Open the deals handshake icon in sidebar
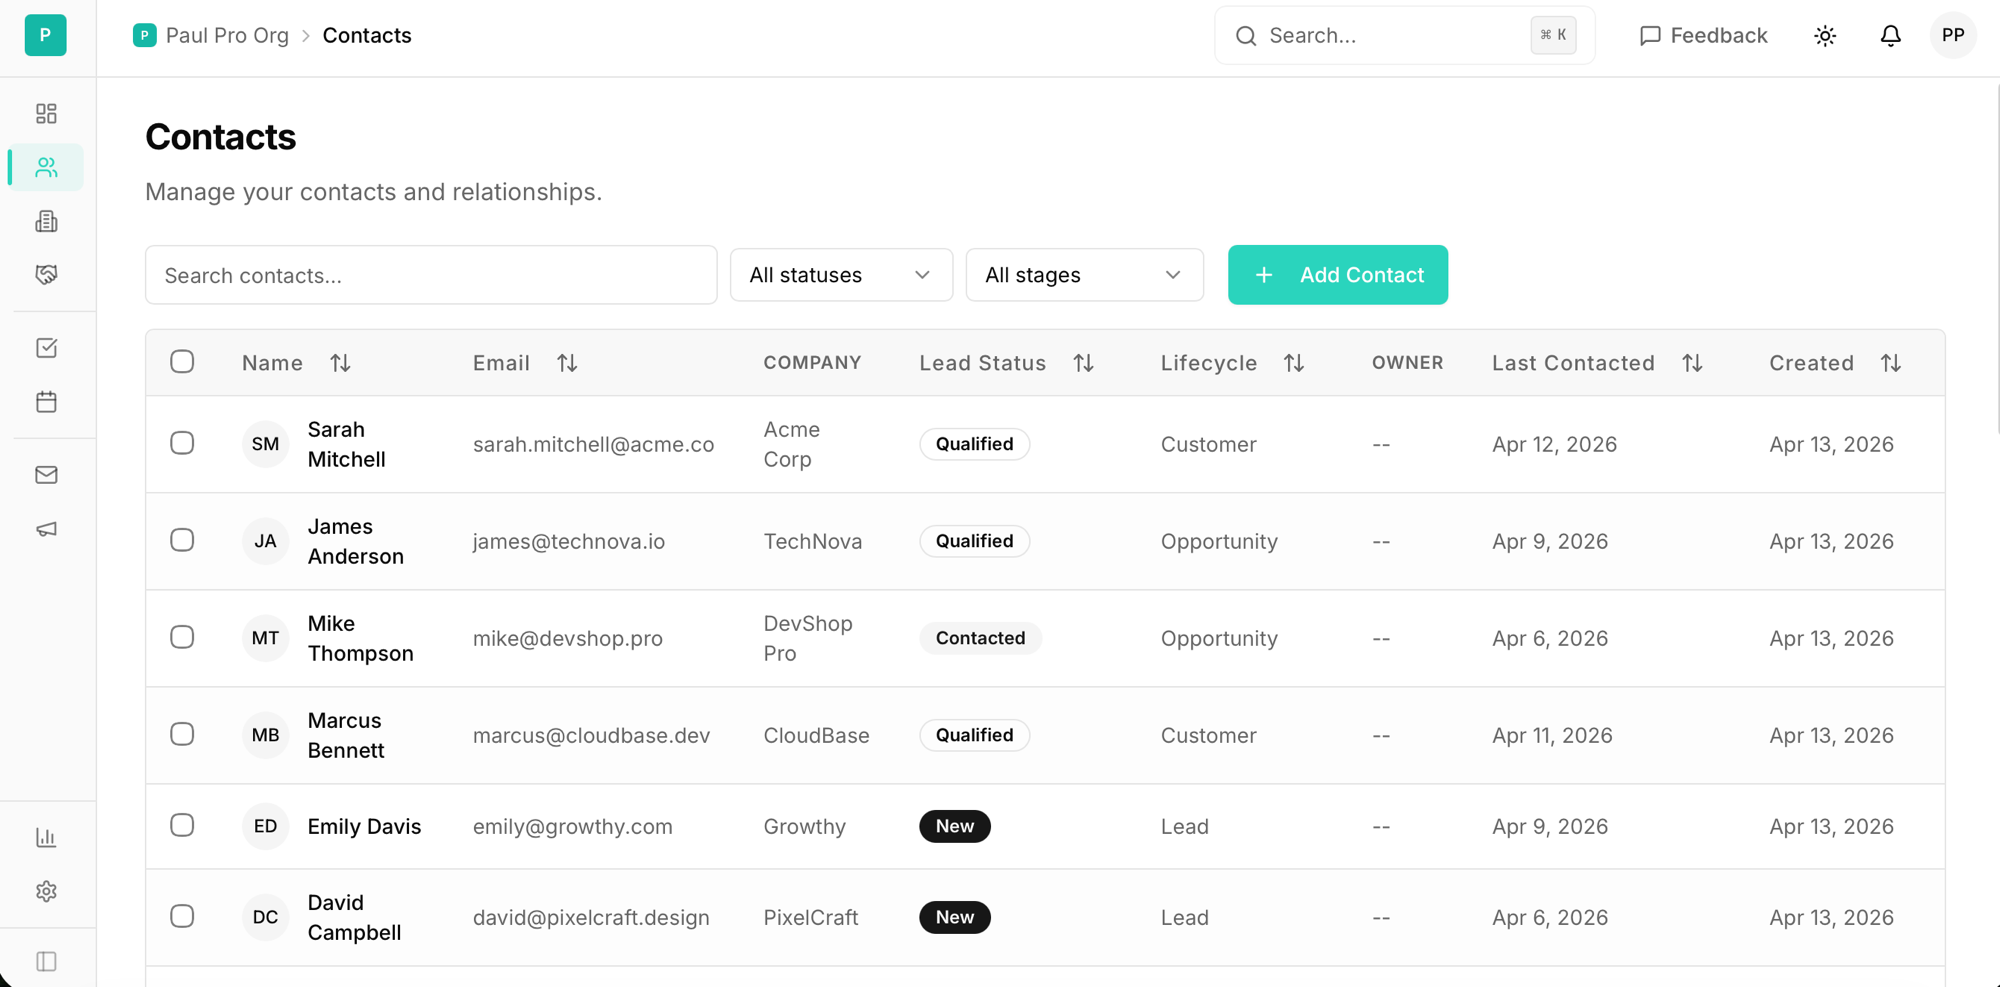Screen dimensions: 2000x987 pyautogui.click(x=46, y=275)
